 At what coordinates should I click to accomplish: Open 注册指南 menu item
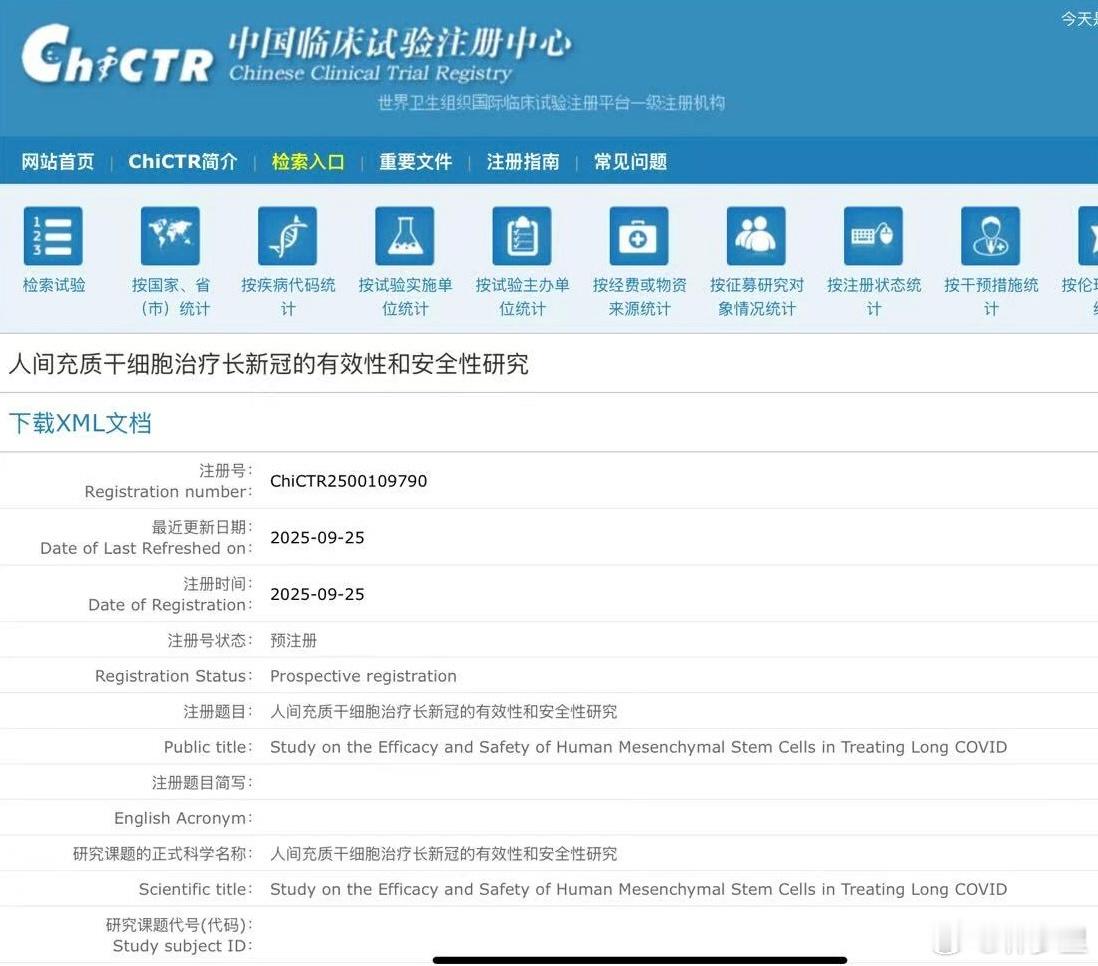tap(523, 162)
